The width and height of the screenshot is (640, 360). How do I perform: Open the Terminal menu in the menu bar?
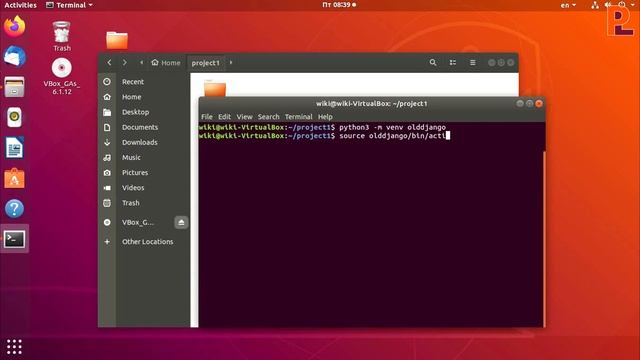click(x=298, y=117)
